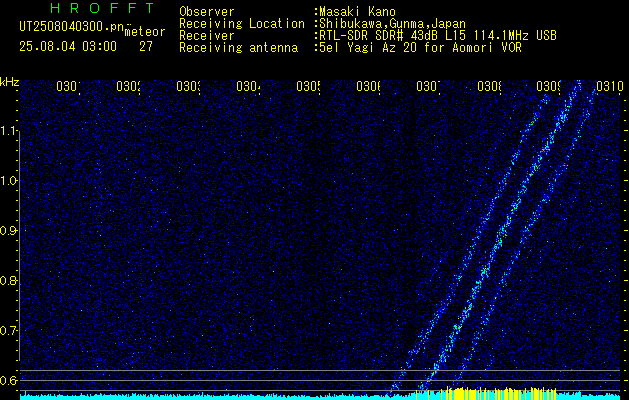The image size is (629, 400).
Task: Click the RTL-SDR SDR# 114.1MHz USB text
Action: (436, 36)
